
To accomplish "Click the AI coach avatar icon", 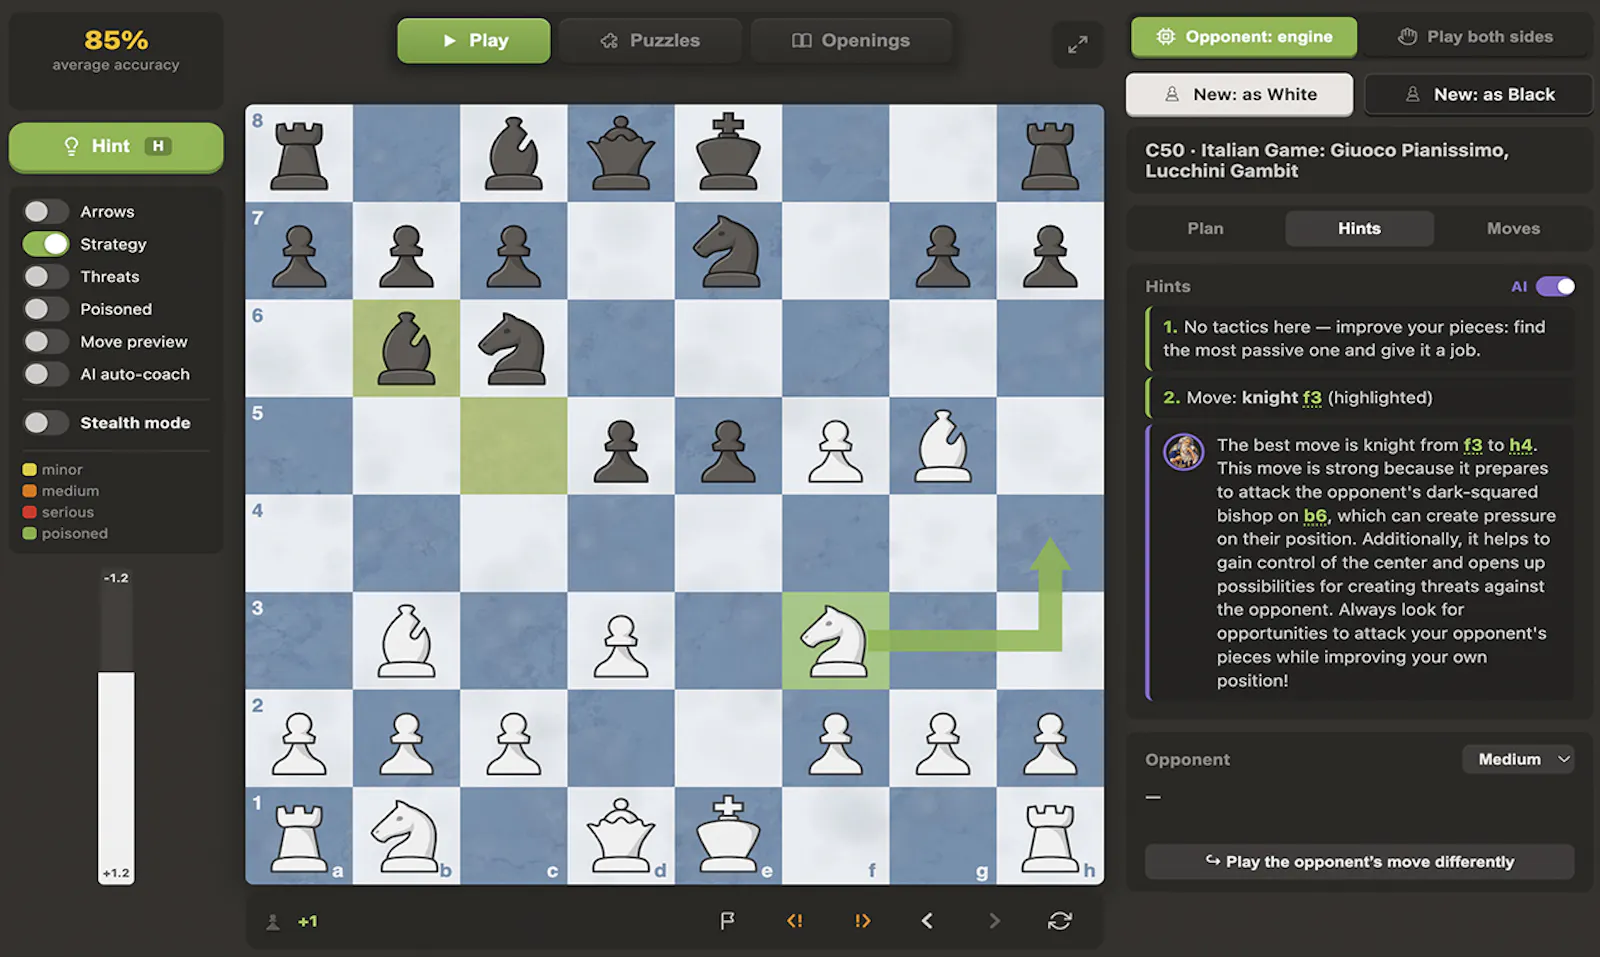I will 1184,452.
